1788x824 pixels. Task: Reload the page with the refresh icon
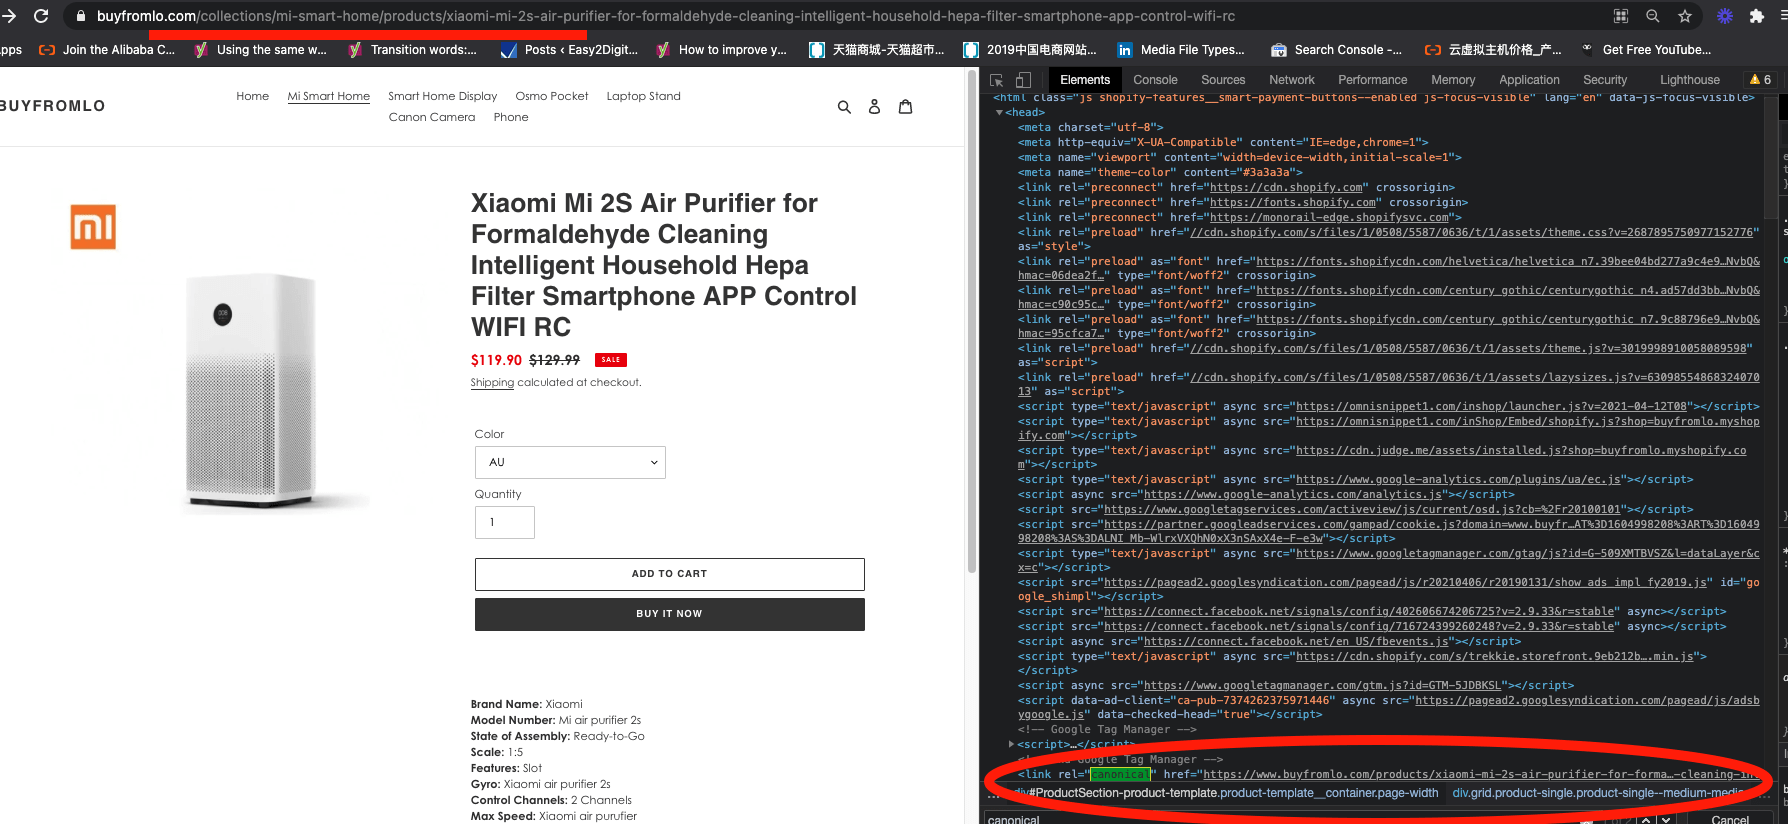point(41,16)
